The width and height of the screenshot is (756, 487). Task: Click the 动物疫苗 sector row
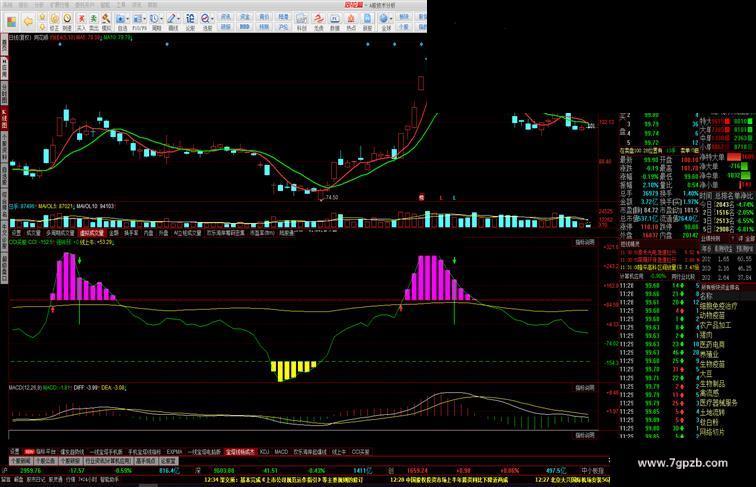coord(712,315)
